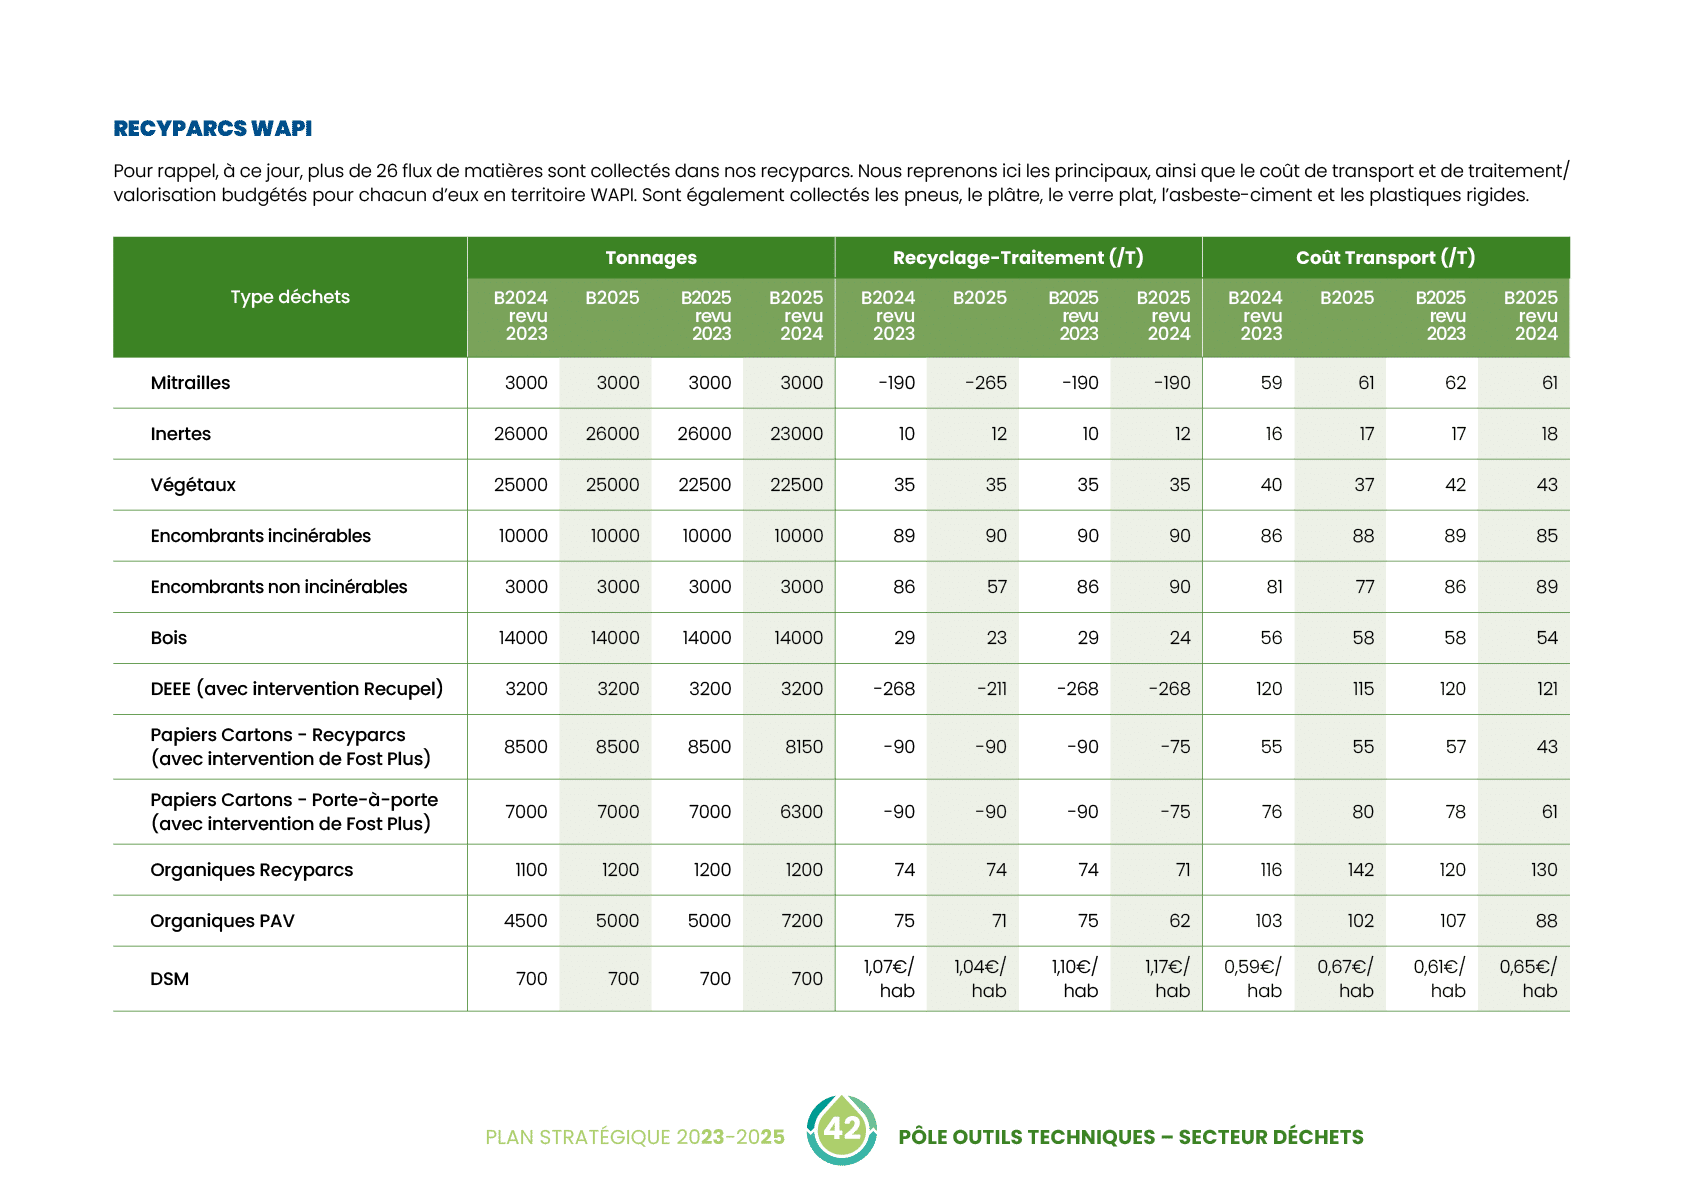Select the Organiques Recyparcs row label
1684x1191 pixels.
pos(252,870)
